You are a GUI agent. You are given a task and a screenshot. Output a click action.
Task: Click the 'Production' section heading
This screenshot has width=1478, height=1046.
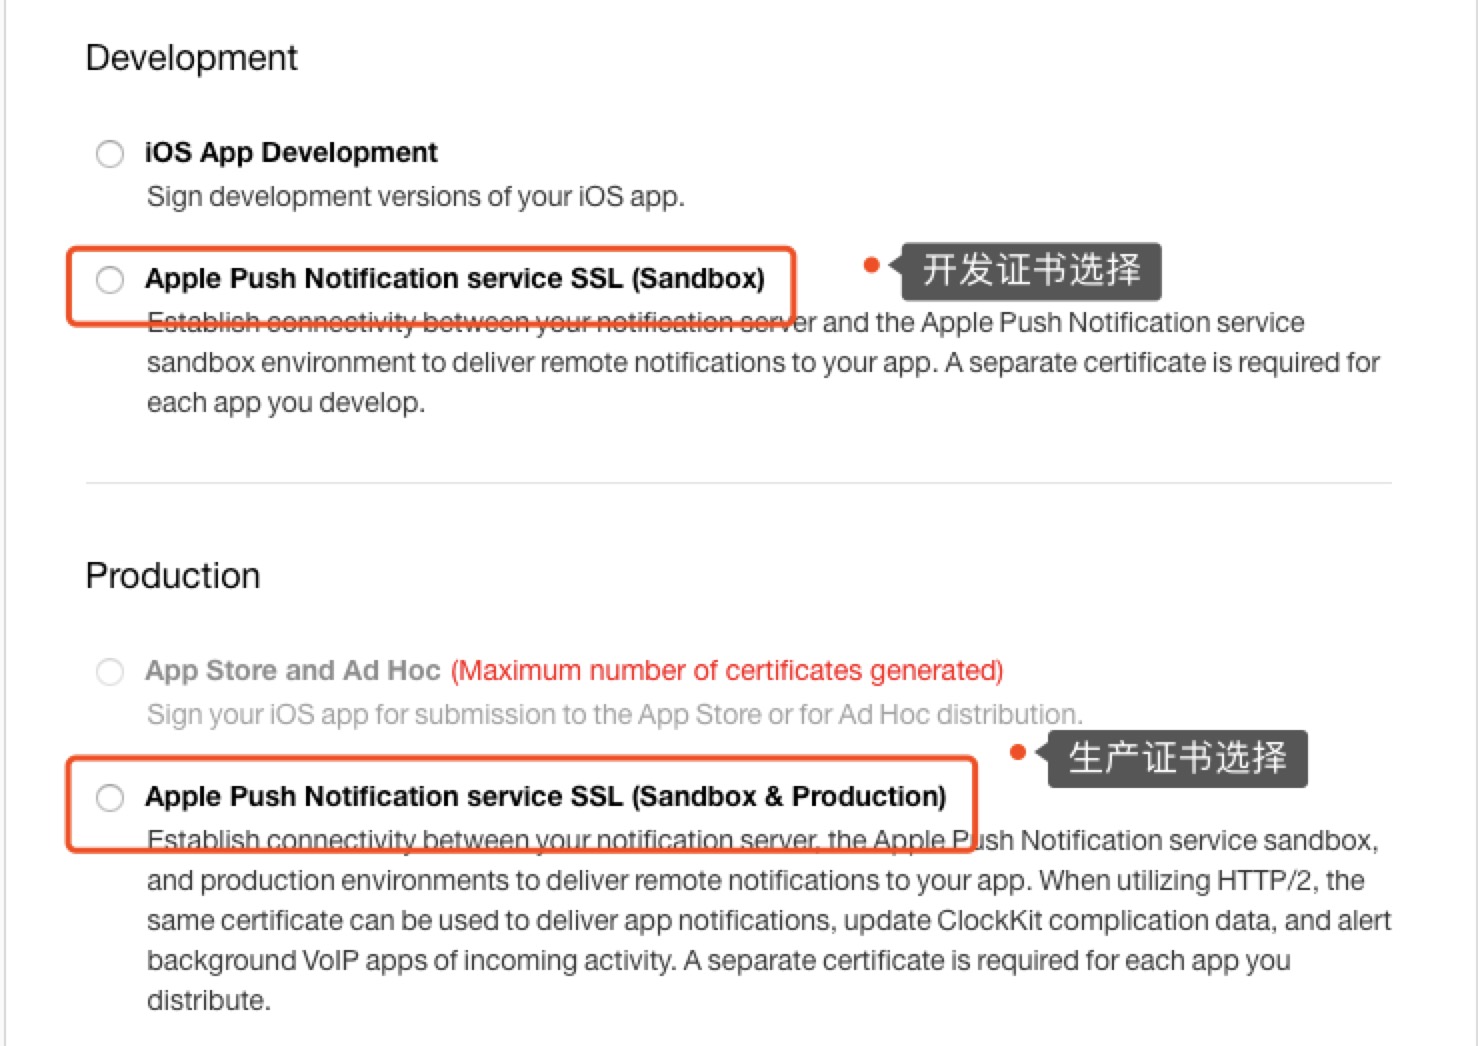pyautogui.click(x=173, y=576)
